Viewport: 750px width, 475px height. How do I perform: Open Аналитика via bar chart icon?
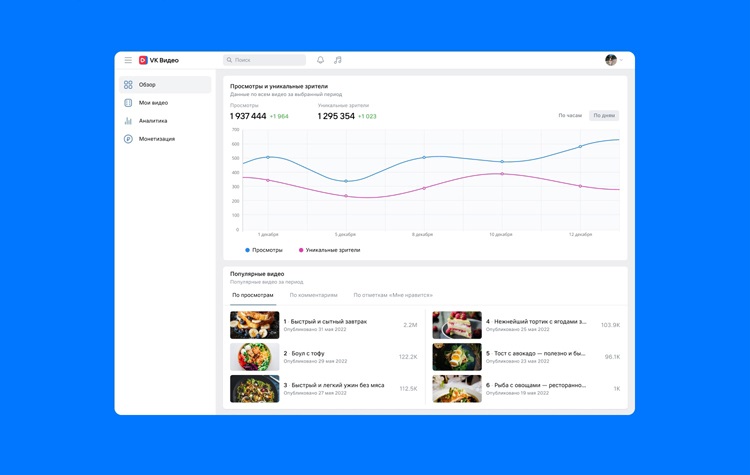tap(128, 121)
